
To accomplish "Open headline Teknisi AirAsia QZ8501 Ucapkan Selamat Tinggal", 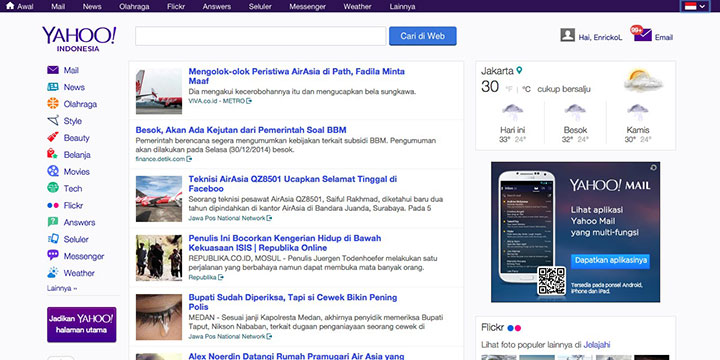I will (293, 184).
